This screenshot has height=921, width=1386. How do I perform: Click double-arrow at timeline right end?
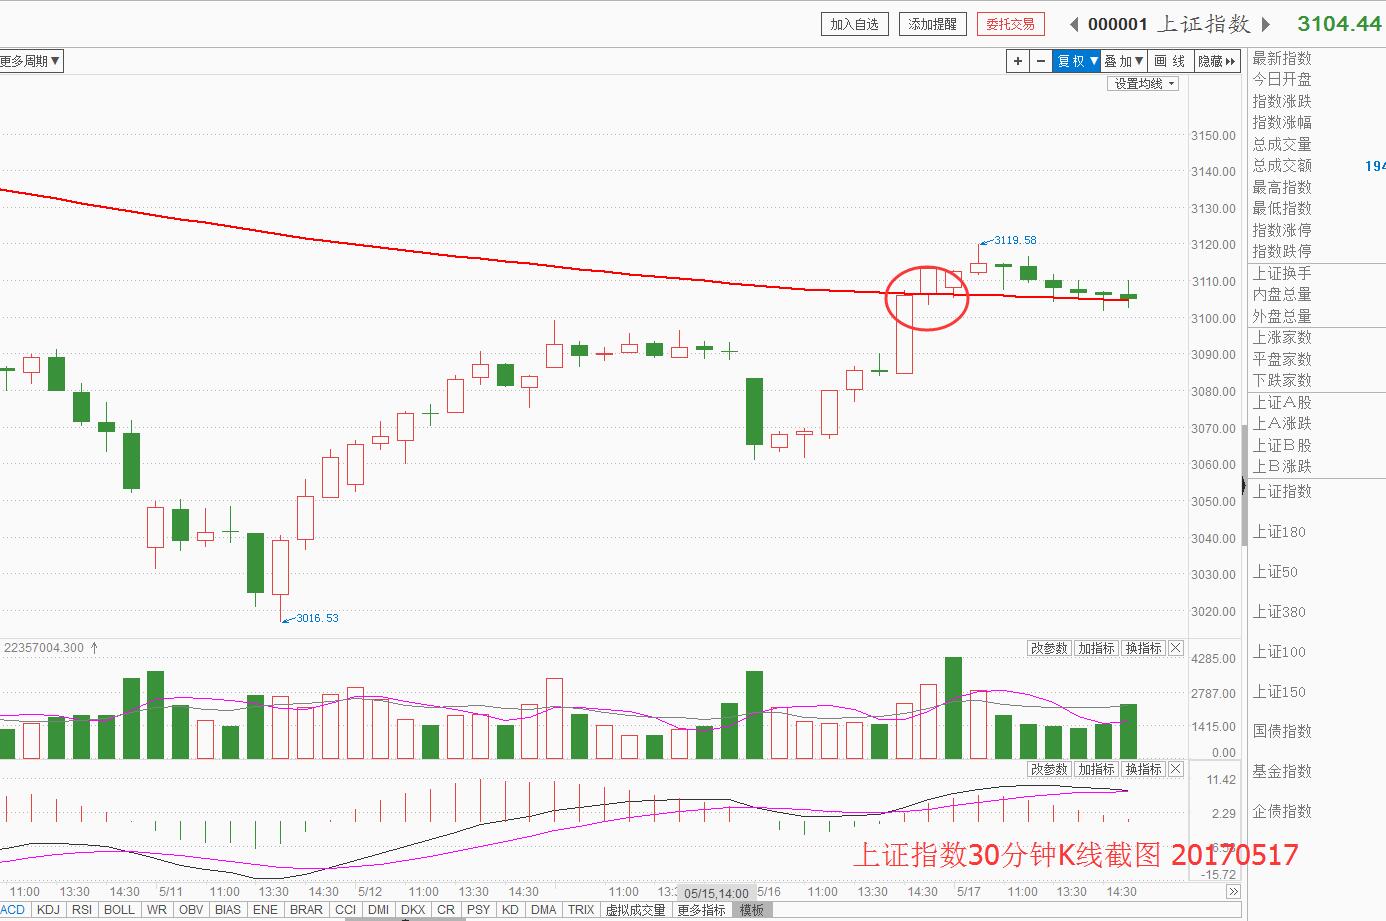(x=1233, y=891)
